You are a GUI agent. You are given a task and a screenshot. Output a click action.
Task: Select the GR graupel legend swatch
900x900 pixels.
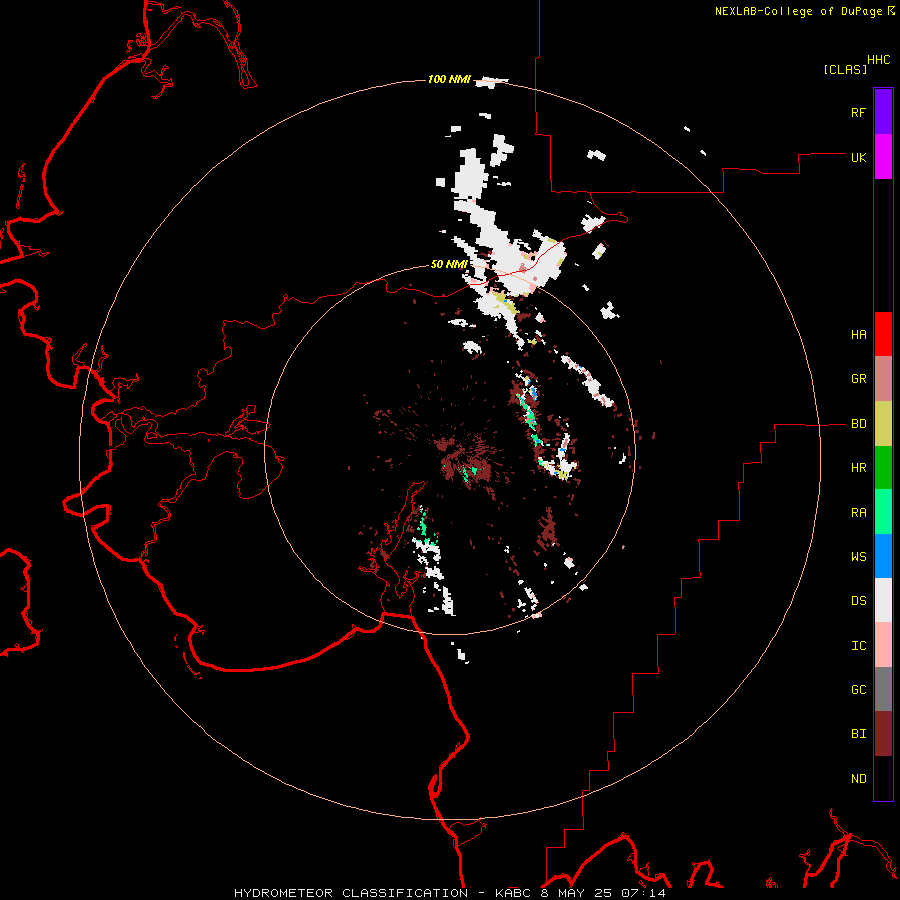pos(883,379)
